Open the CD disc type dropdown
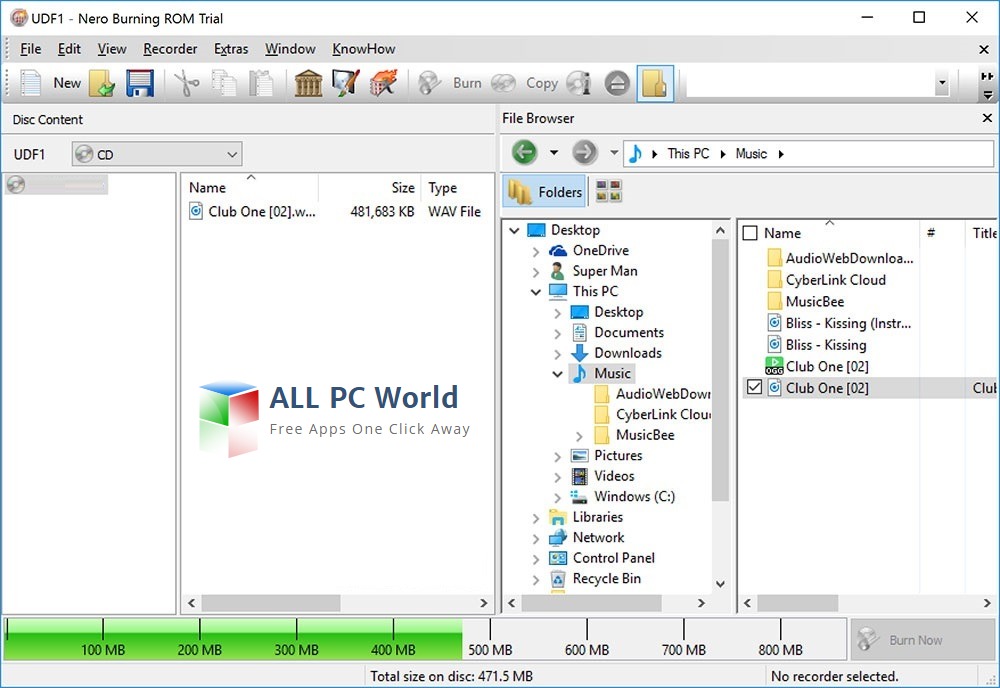This screenshot has width=1000, height=688. 157,154
